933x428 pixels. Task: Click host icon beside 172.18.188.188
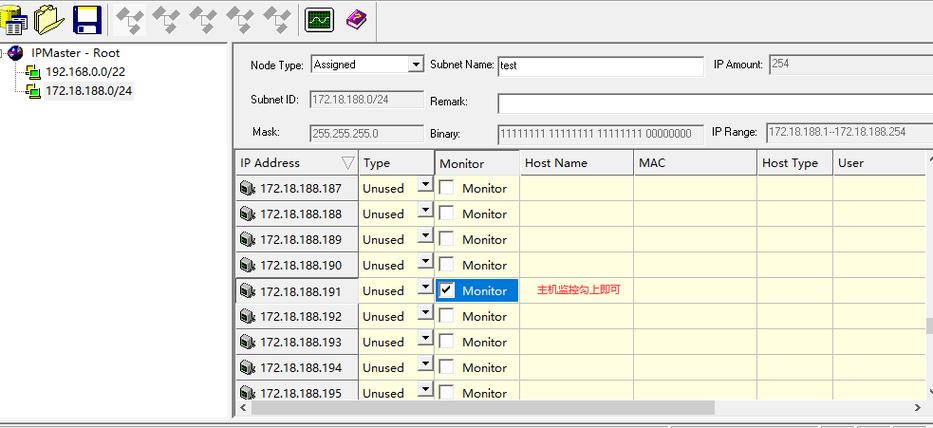[x=248, y=214]
